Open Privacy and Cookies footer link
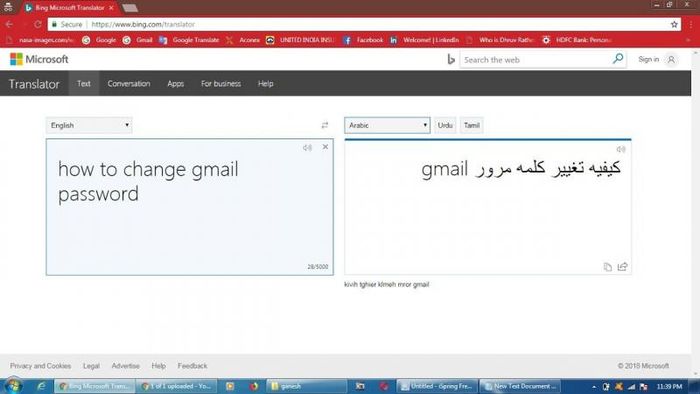 click(x=41, y=365)
